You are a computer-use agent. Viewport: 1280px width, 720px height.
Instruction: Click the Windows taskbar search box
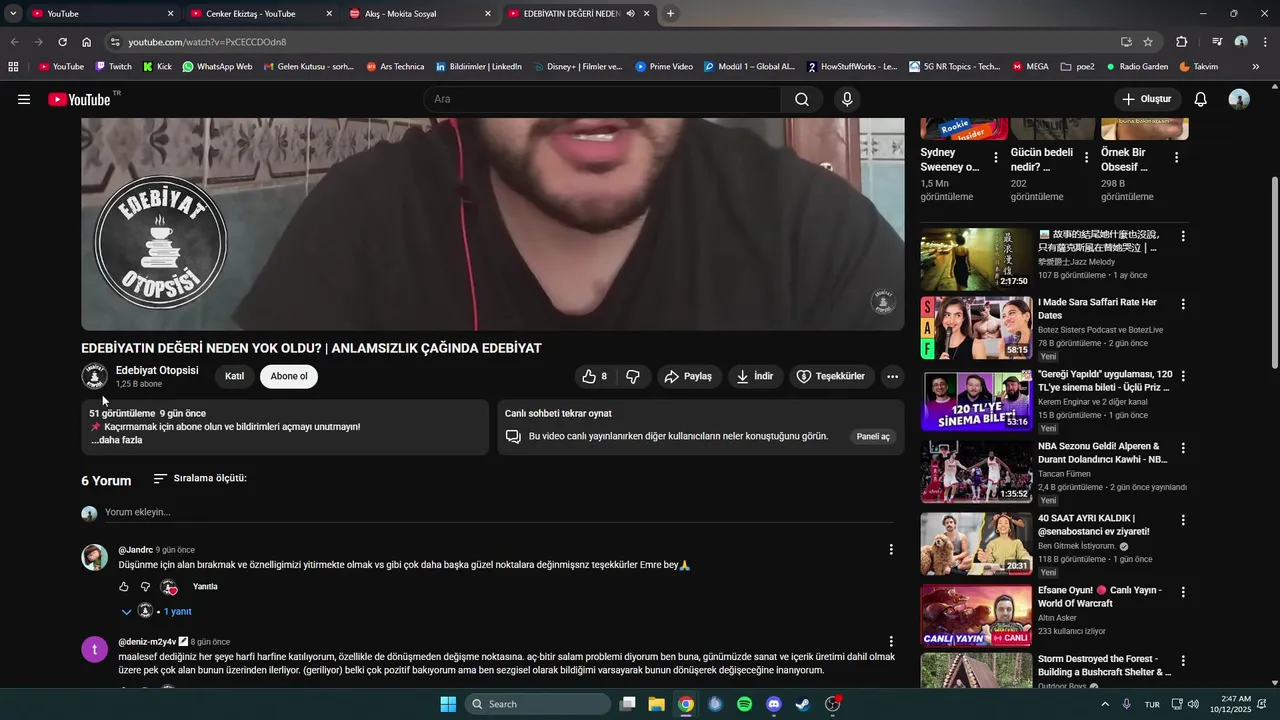click(x=538, y=704)
